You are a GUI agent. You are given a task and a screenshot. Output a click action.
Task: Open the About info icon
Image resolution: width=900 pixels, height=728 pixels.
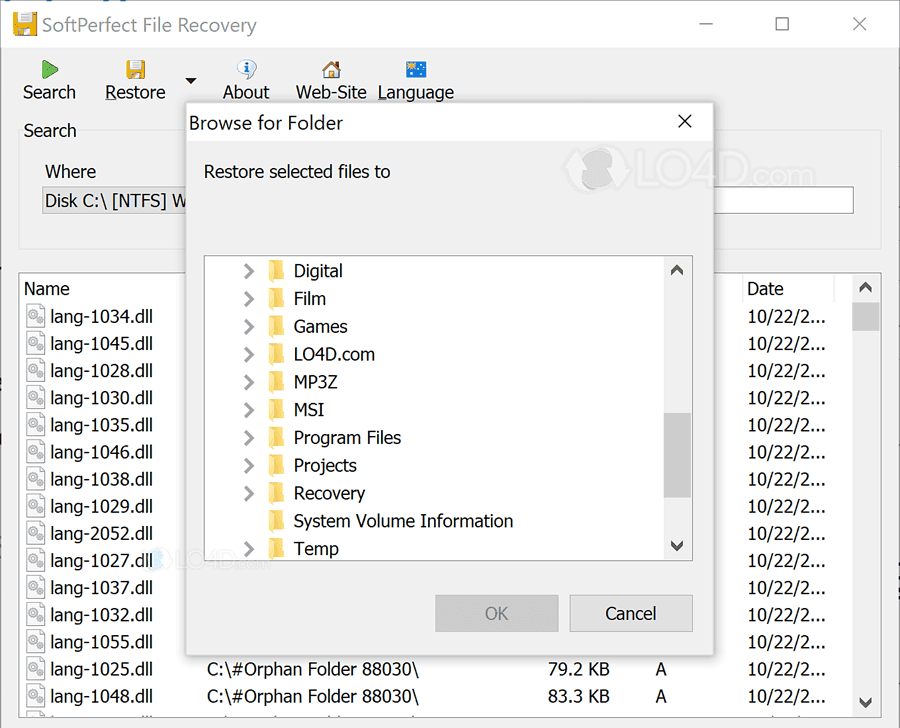tap(246, 70)
